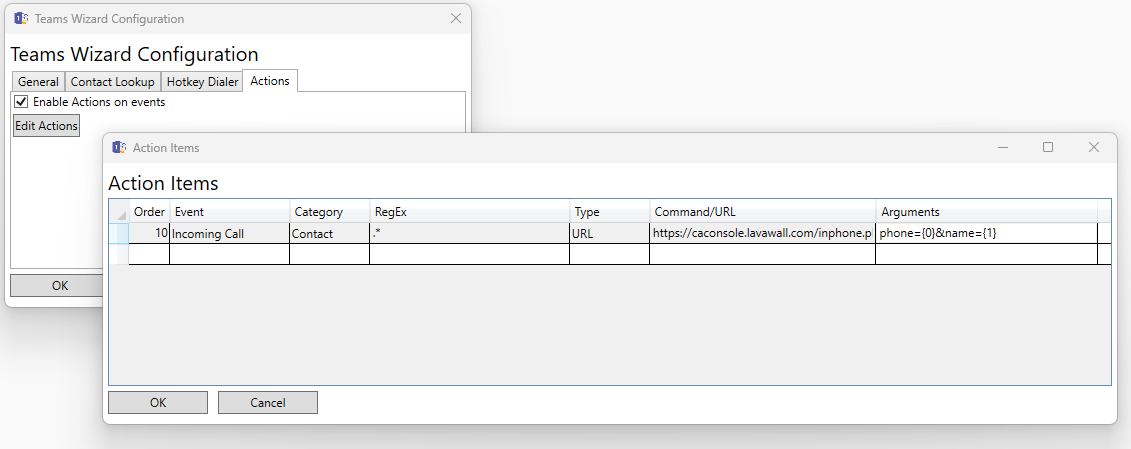Close the Teams Wizard Configuration window
The height and width of the screenshot is (449, 1131).
coord(456,19)
